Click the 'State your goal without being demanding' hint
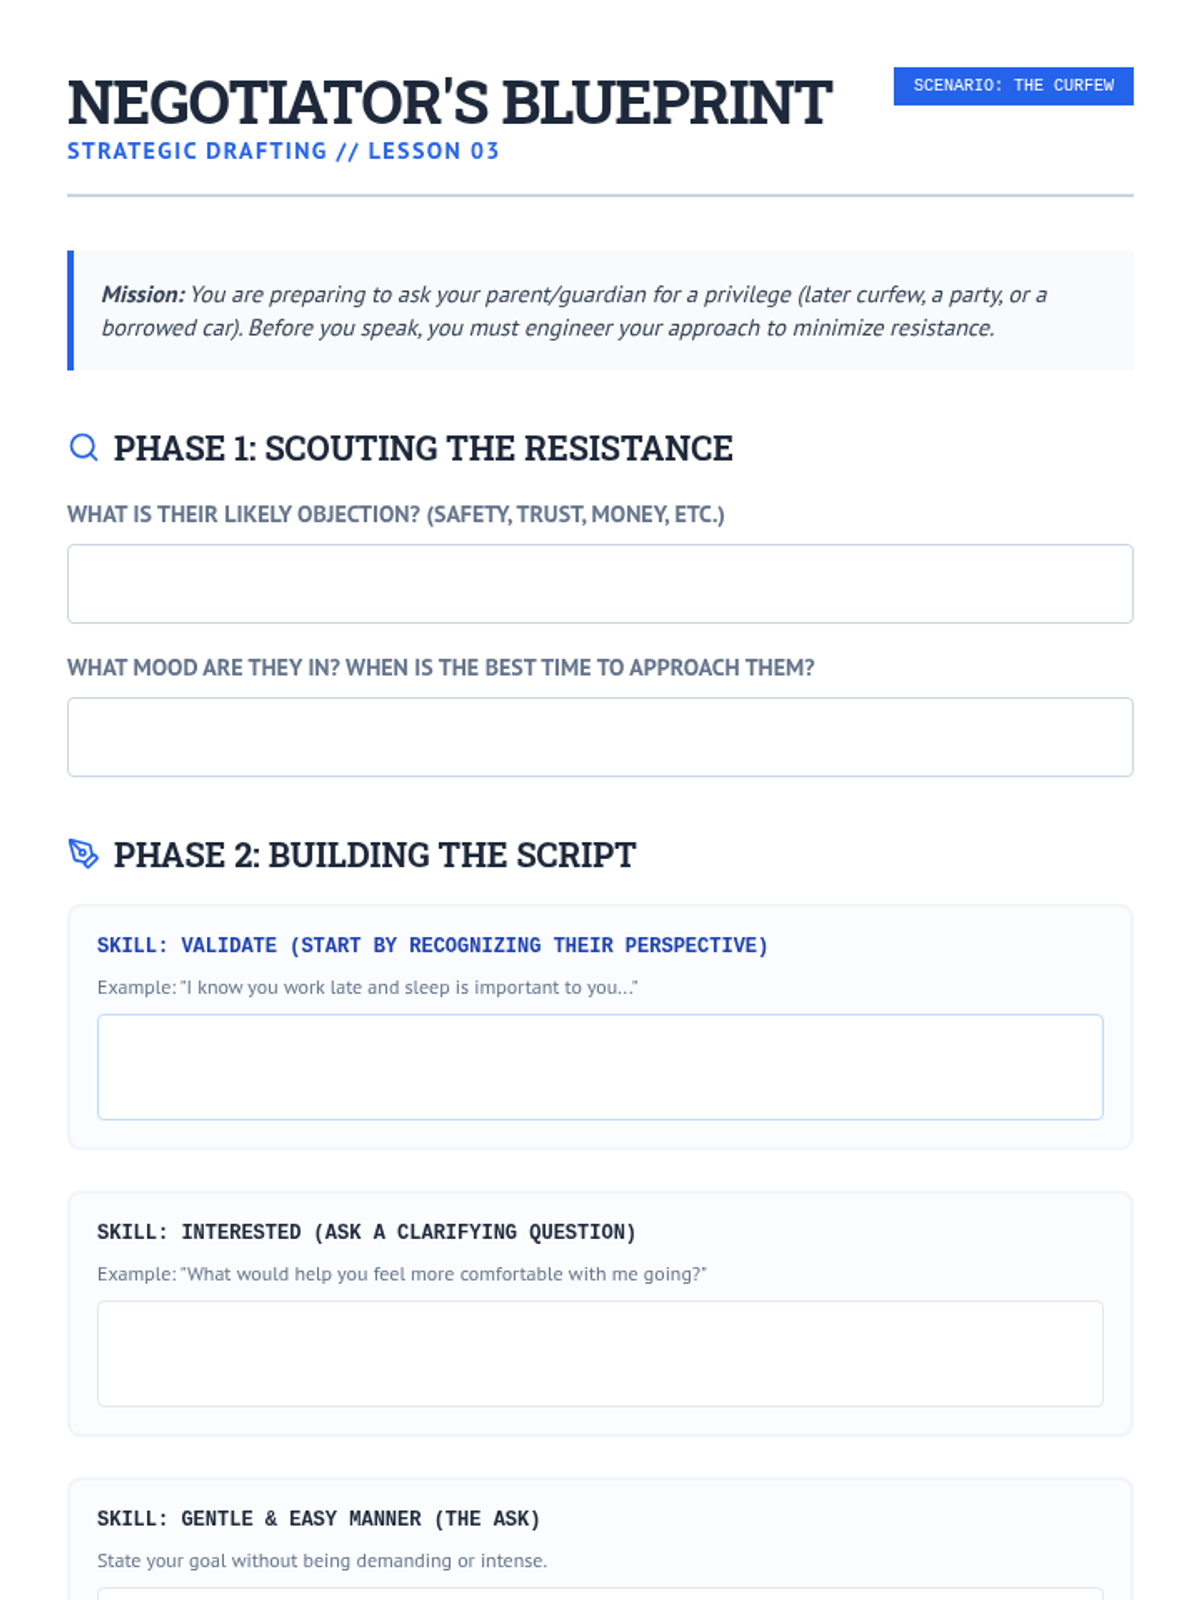The image size is (1200, 1600). pos(322,1561)
